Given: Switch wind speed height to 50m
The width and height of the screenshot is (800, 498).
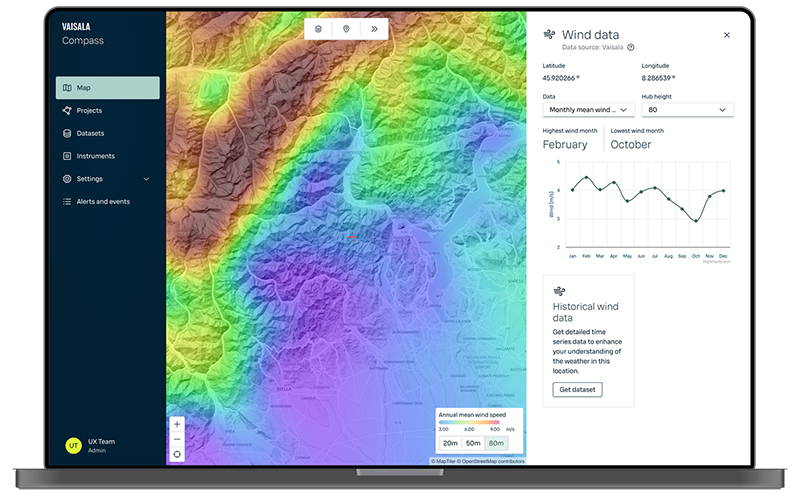Looking at the screenshot, I should [x=473, y=443].
